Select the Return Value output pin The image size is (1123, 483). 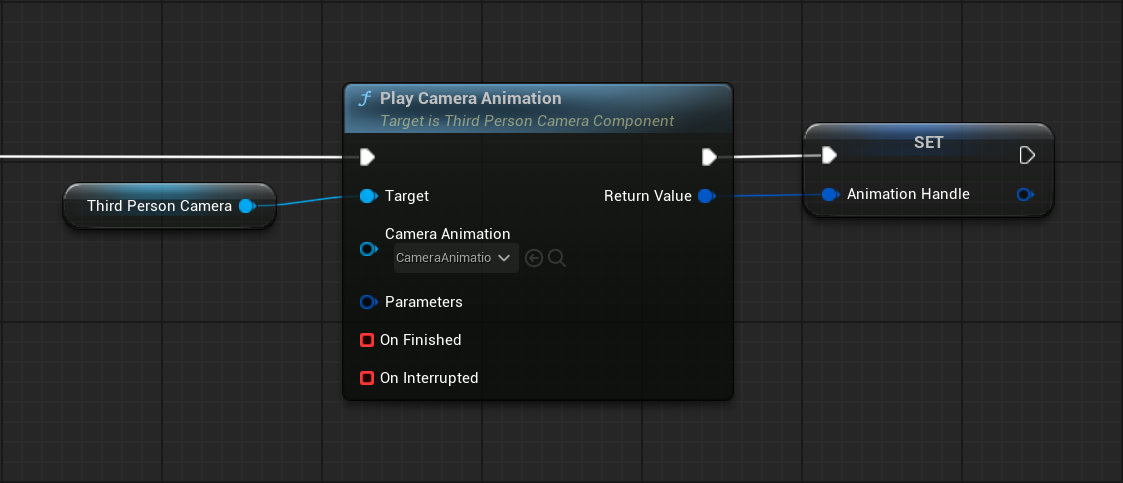[706, 196]
